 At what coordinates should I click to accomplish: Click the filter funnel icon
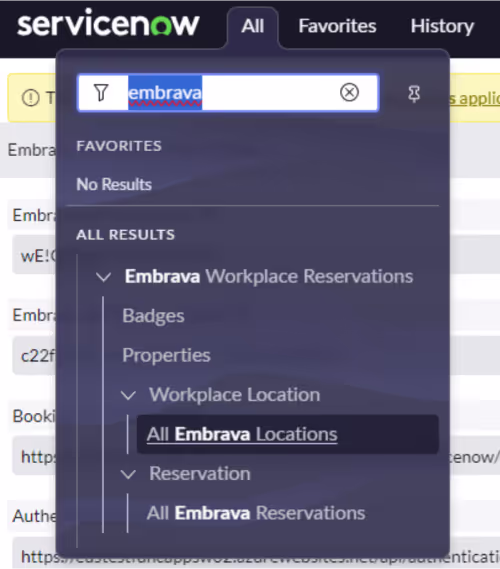101,93
